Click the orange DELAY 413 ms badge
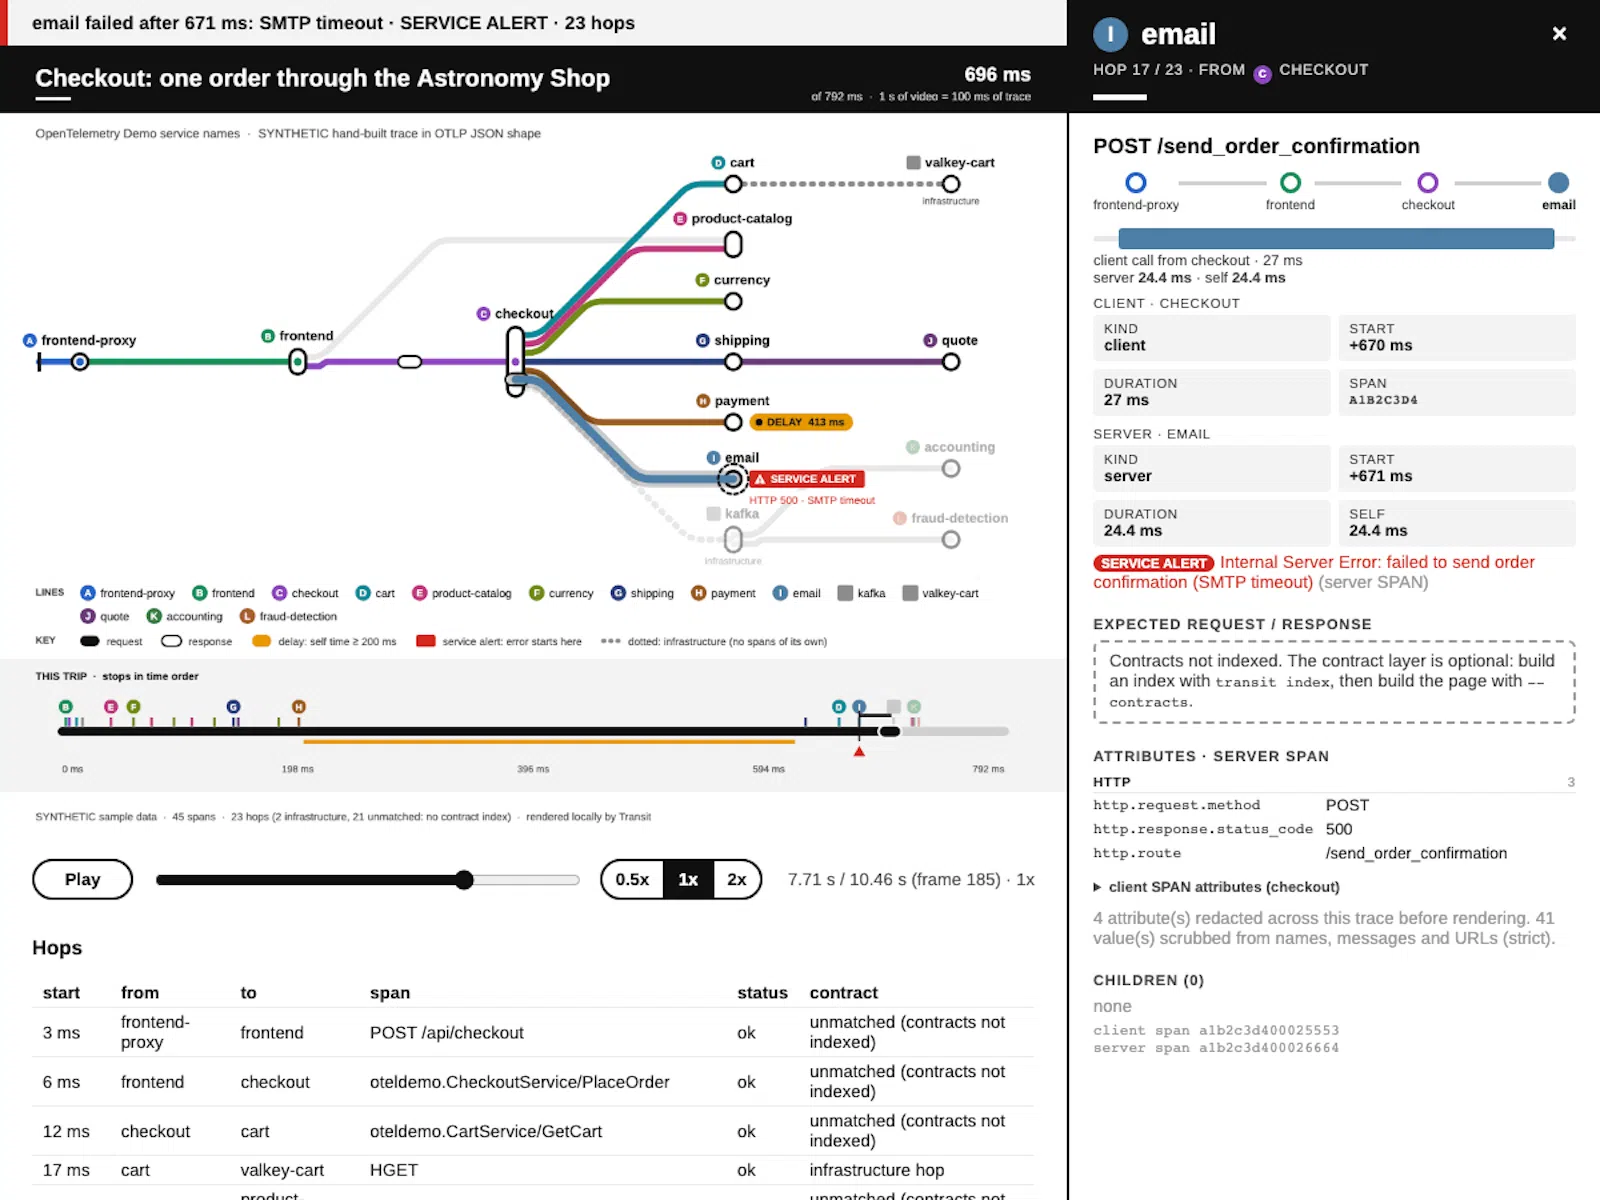The width and height of the screenshot is (1600, 1200). click(x=801, y=422)
